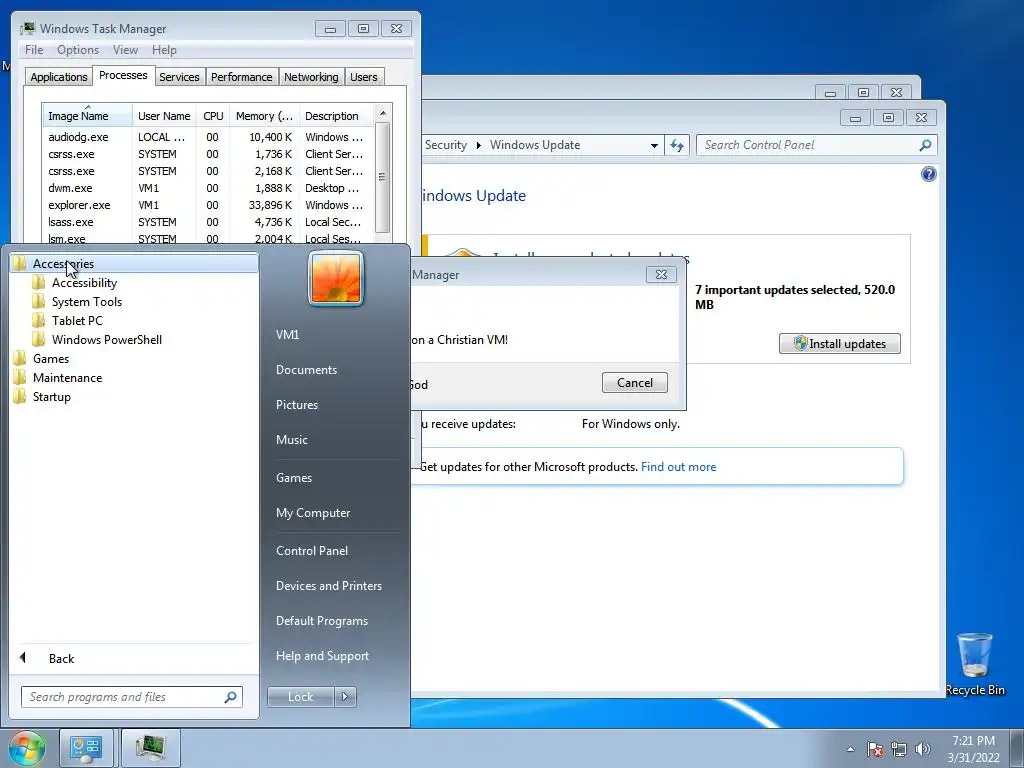Click the volume speaker tray icon

922,750
